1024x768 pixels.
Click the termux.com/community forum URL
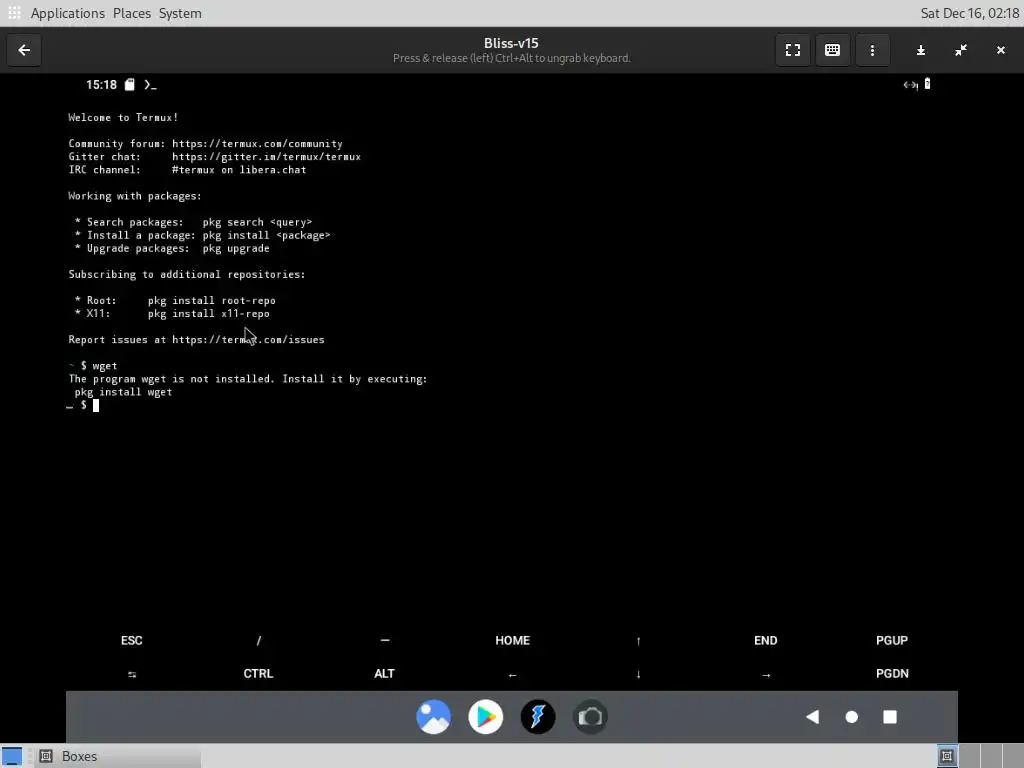[x=257, y=144]
